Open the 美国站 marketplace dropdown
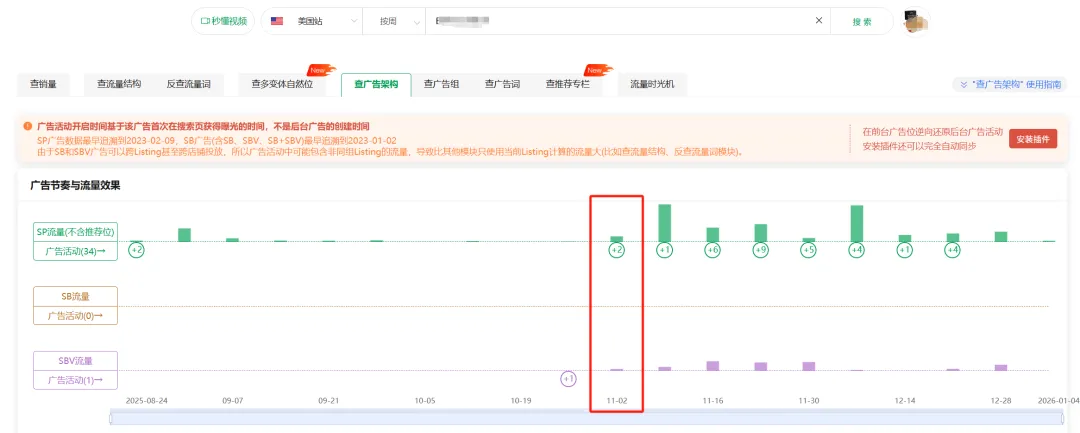This screenshot has width=1080, height=433. (x=312, y=21)
